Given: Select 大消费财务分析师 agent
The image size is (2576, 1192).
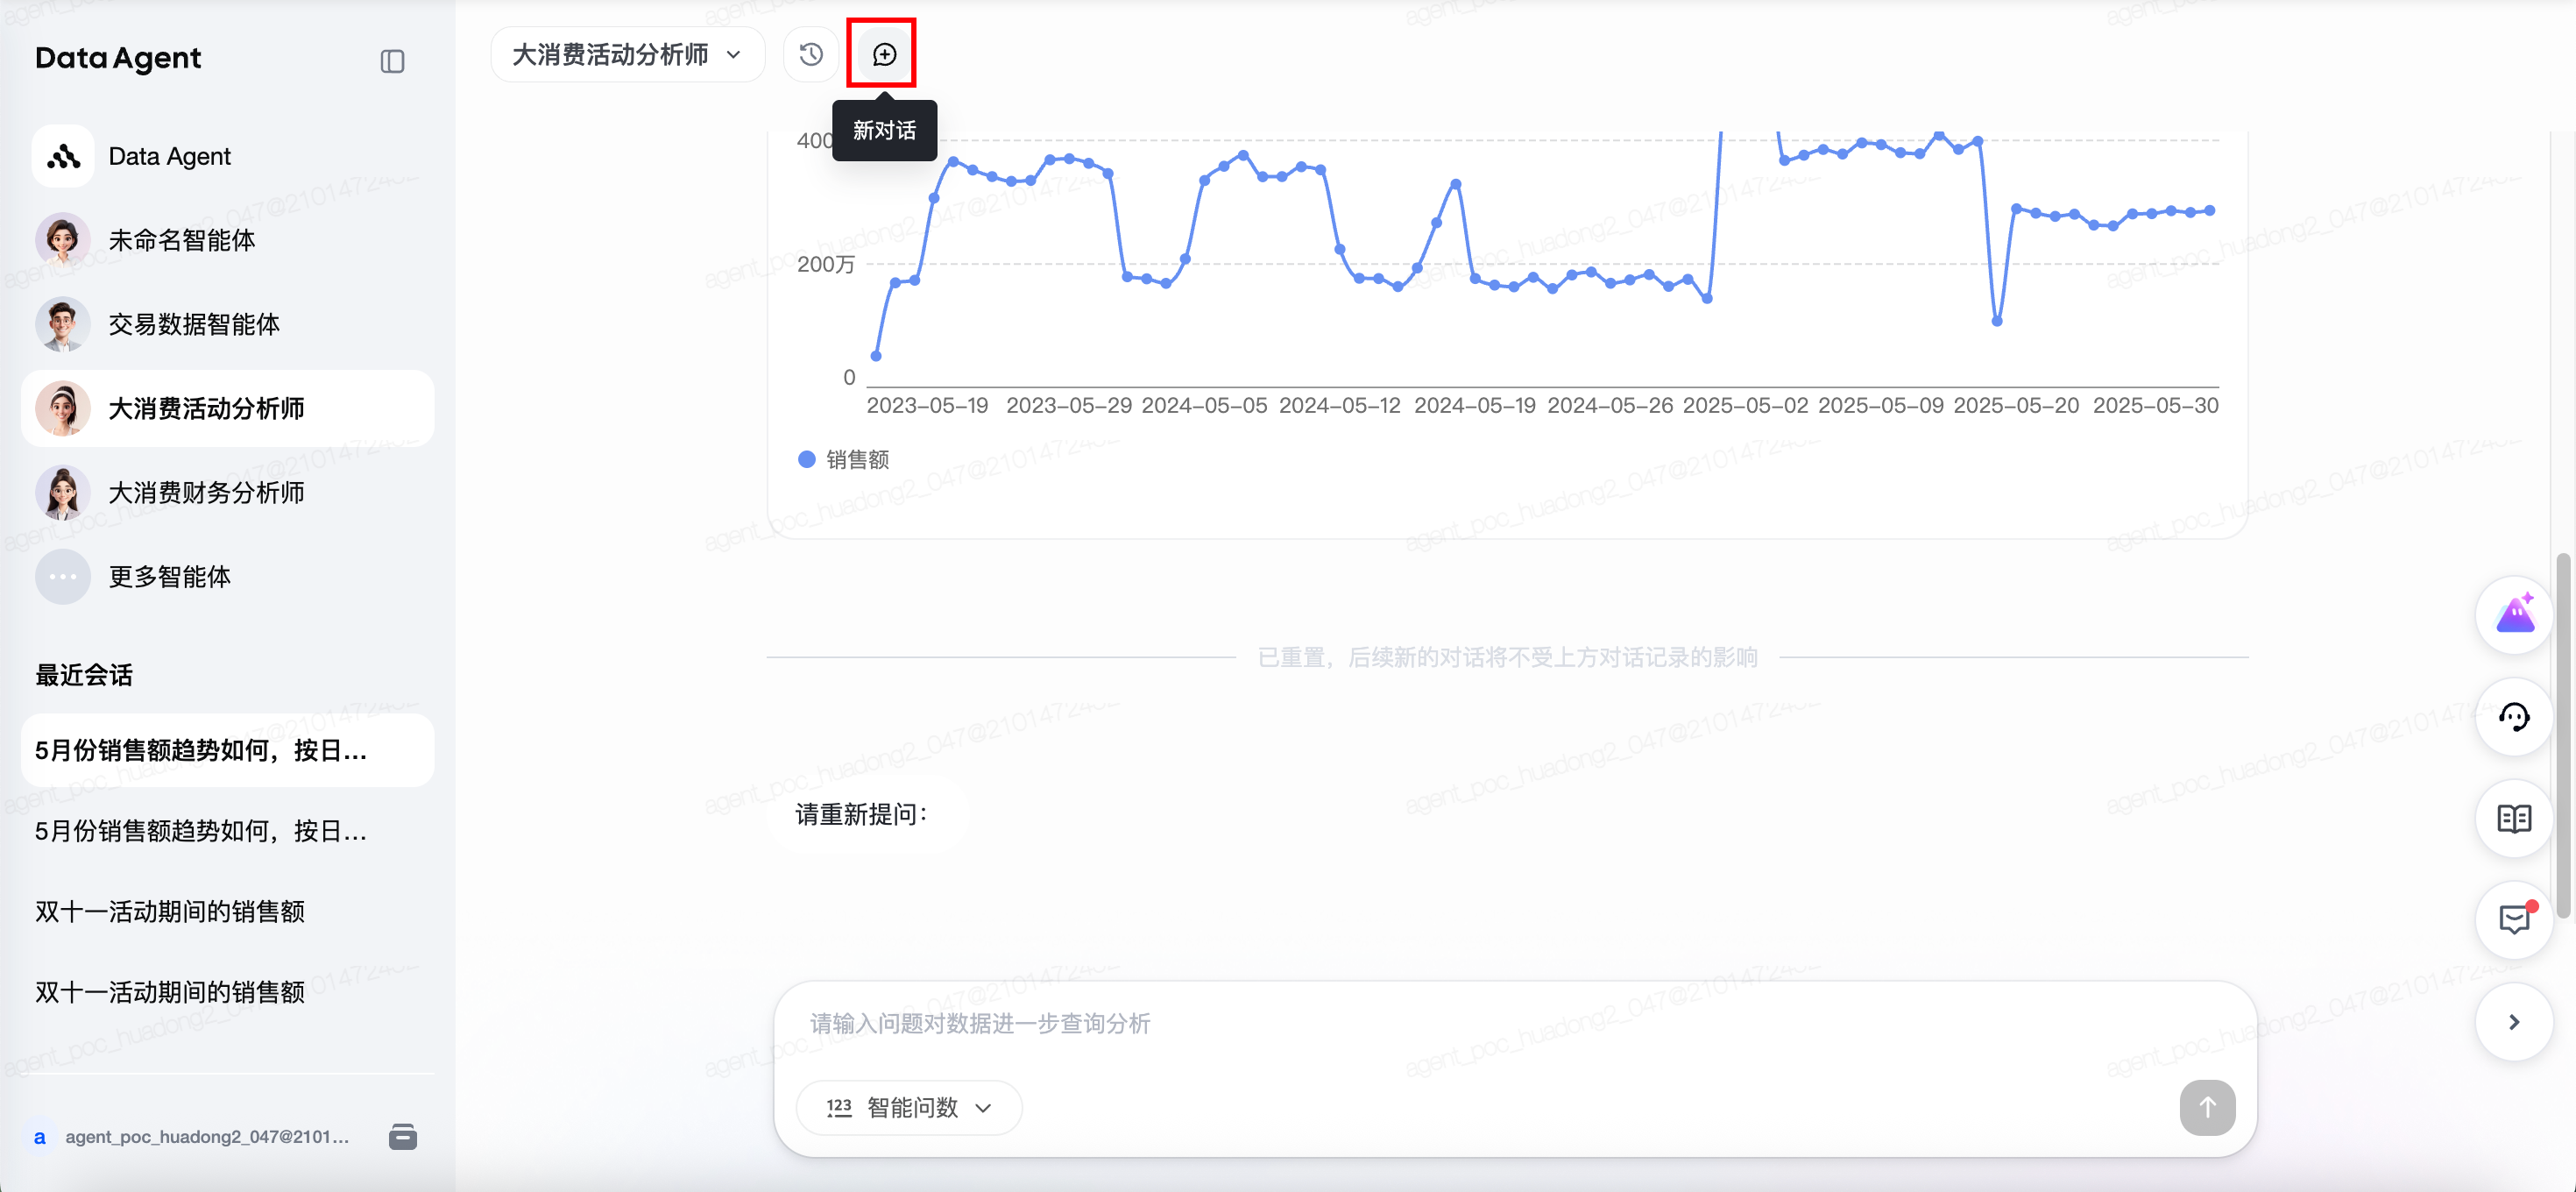Looking at the screenshot, I should pos(206,492).
